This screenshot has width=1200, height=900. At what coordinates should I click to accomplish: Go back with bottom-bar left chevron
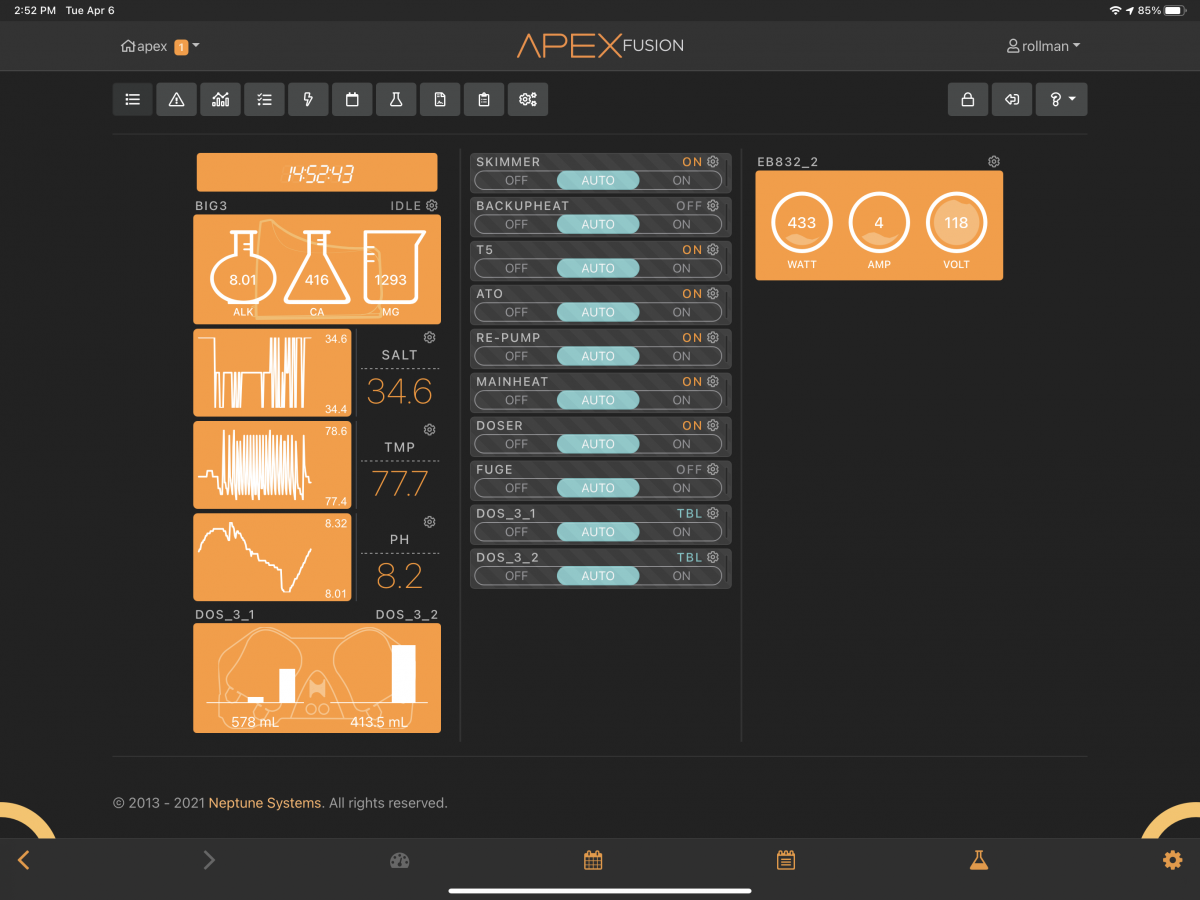24,860
